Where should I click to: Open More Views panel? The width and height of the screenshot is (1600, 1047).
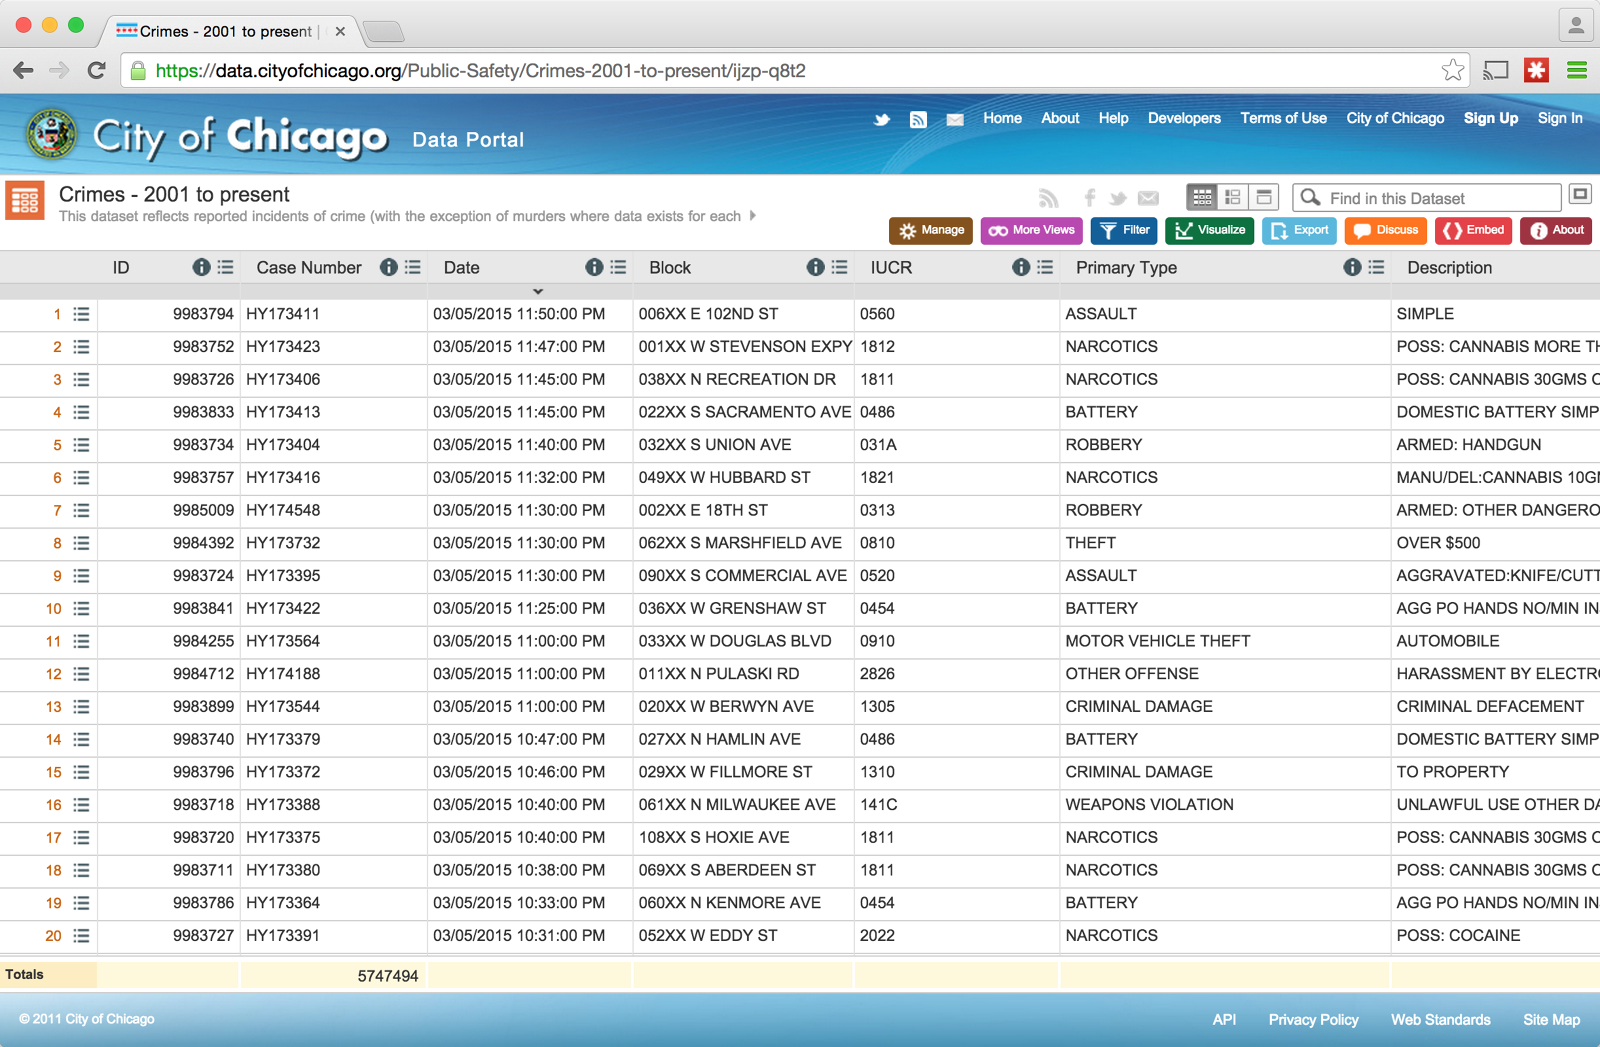click(x=1032, y=231)
